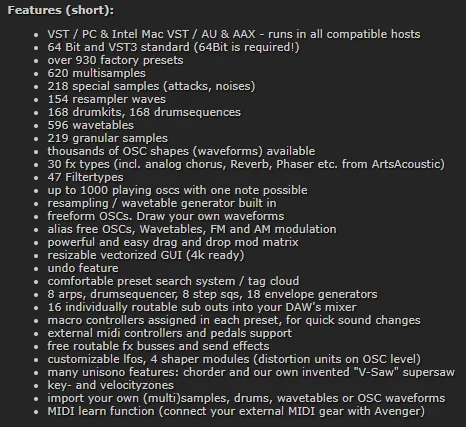Click the '30 fx types' list item

tap(246, 164)
